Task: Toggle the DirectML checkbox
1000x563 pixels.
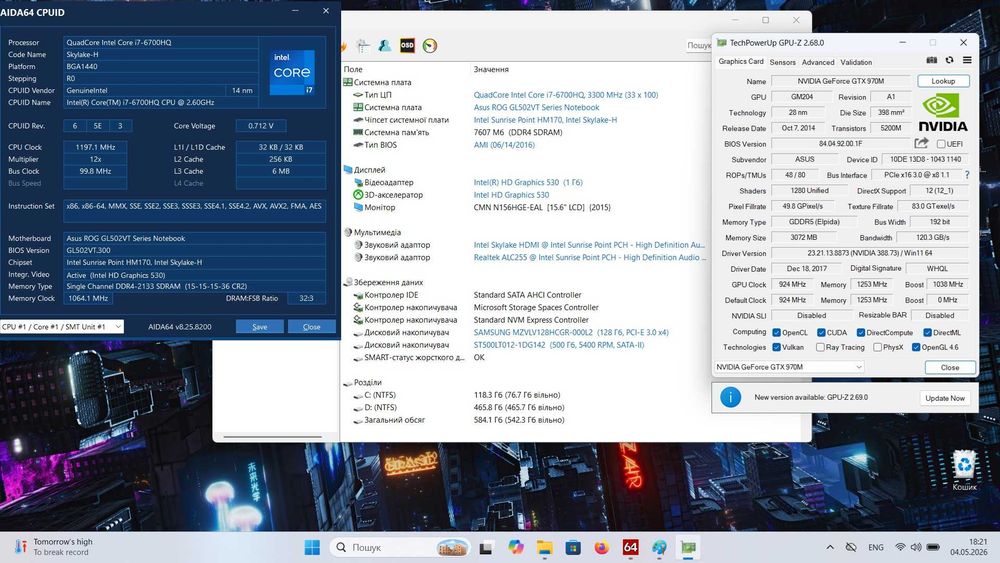Action: pos(927,332)
